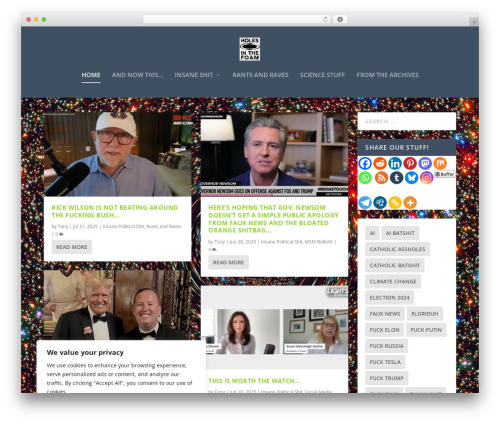Click READ MORE under the Rick Wilson post
Screen dimensions: 500x423
tap(72, 247)
